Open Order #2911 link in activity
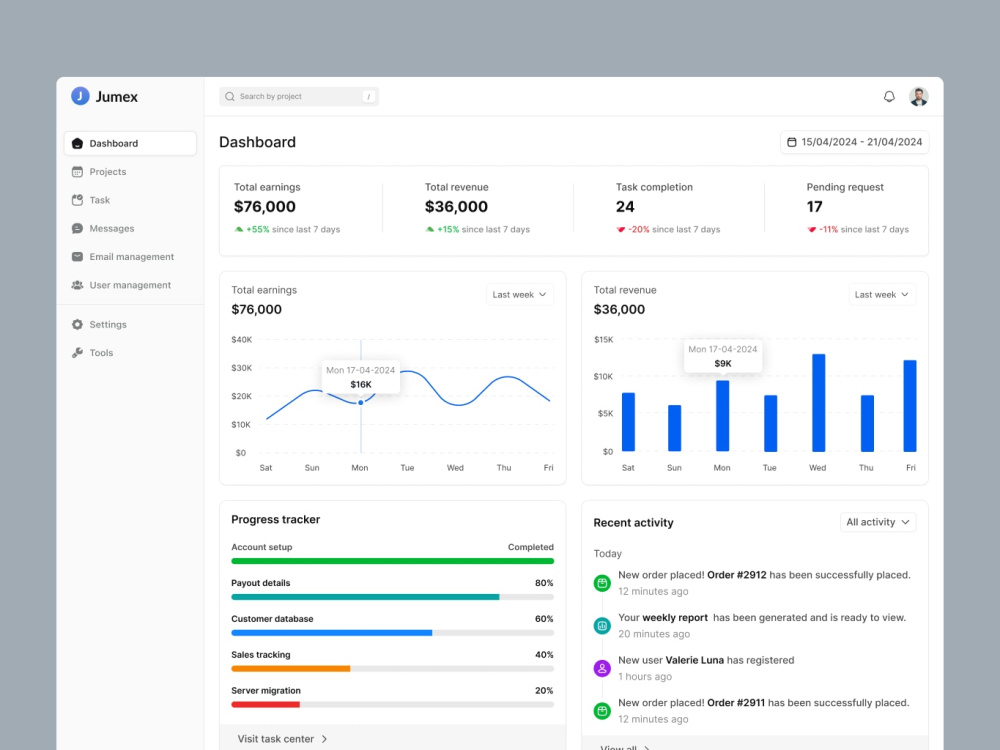 736,703
